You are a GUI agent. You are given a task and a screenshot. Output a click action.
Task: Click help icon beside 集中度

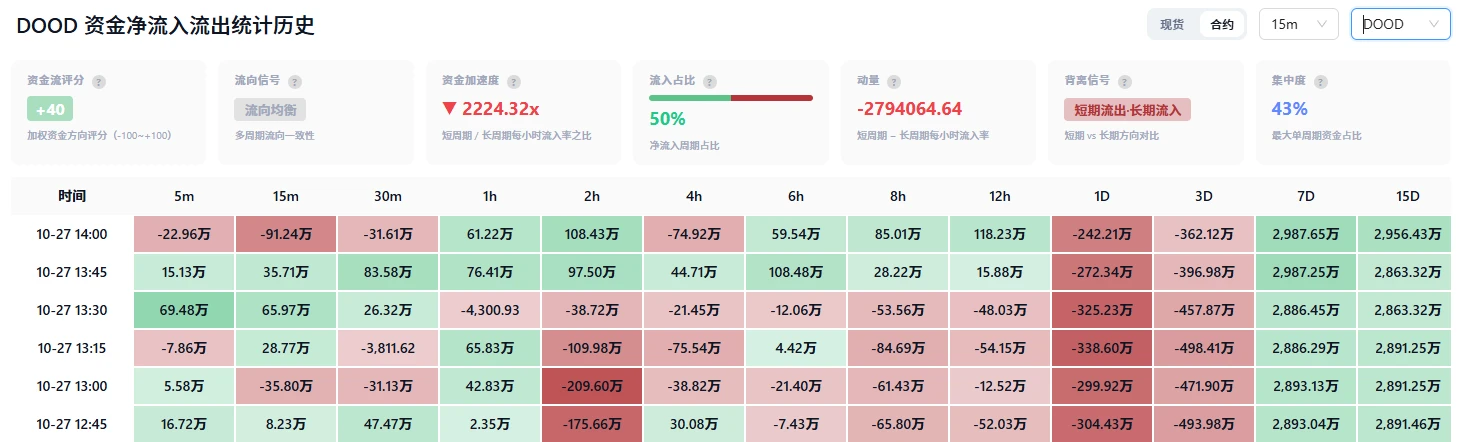[x=1320, y=81]
